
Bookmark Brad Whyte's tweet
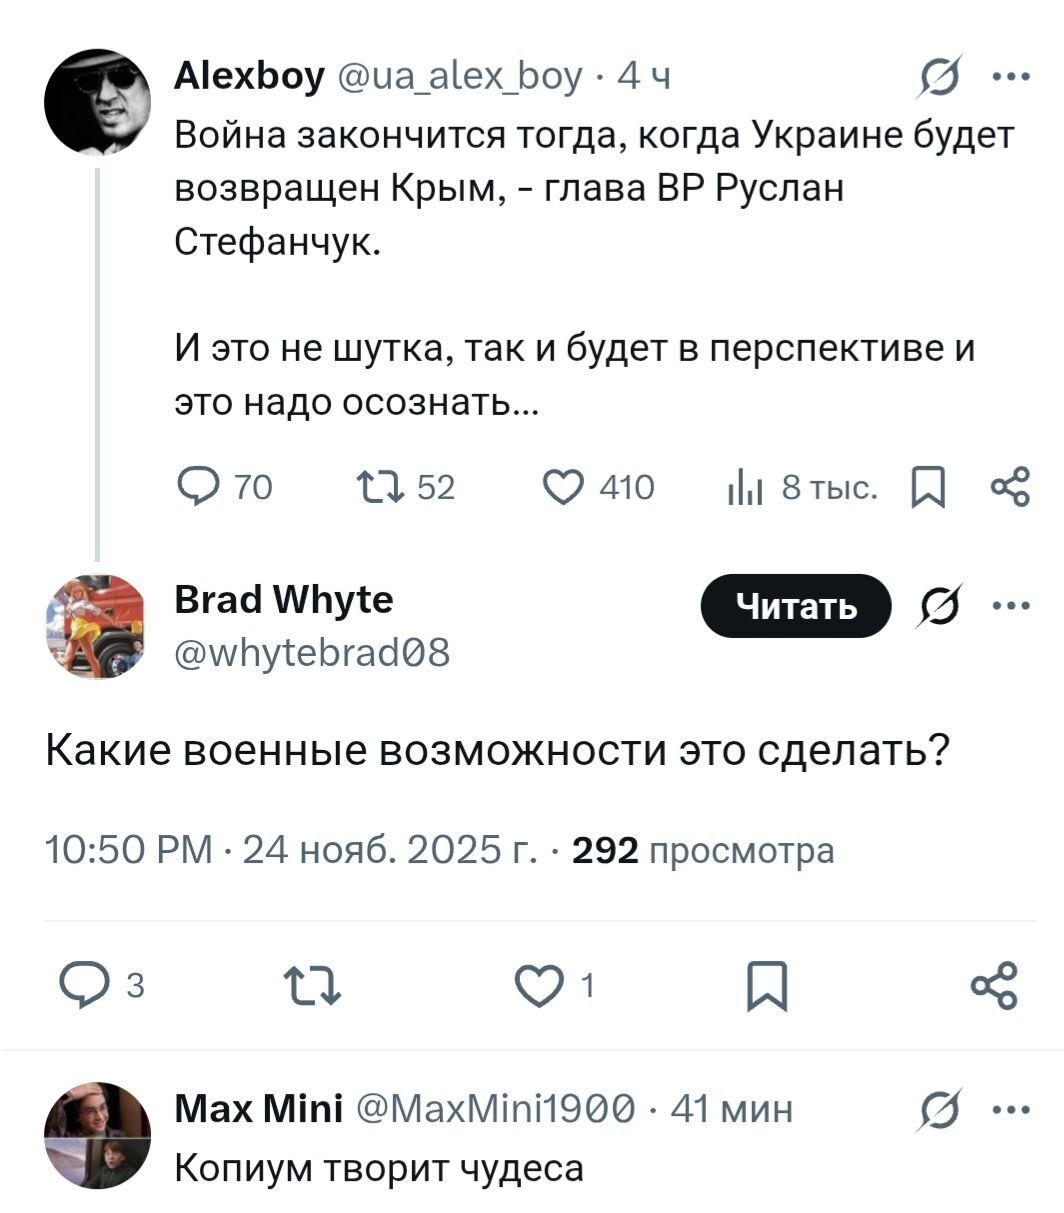point(770,984)
